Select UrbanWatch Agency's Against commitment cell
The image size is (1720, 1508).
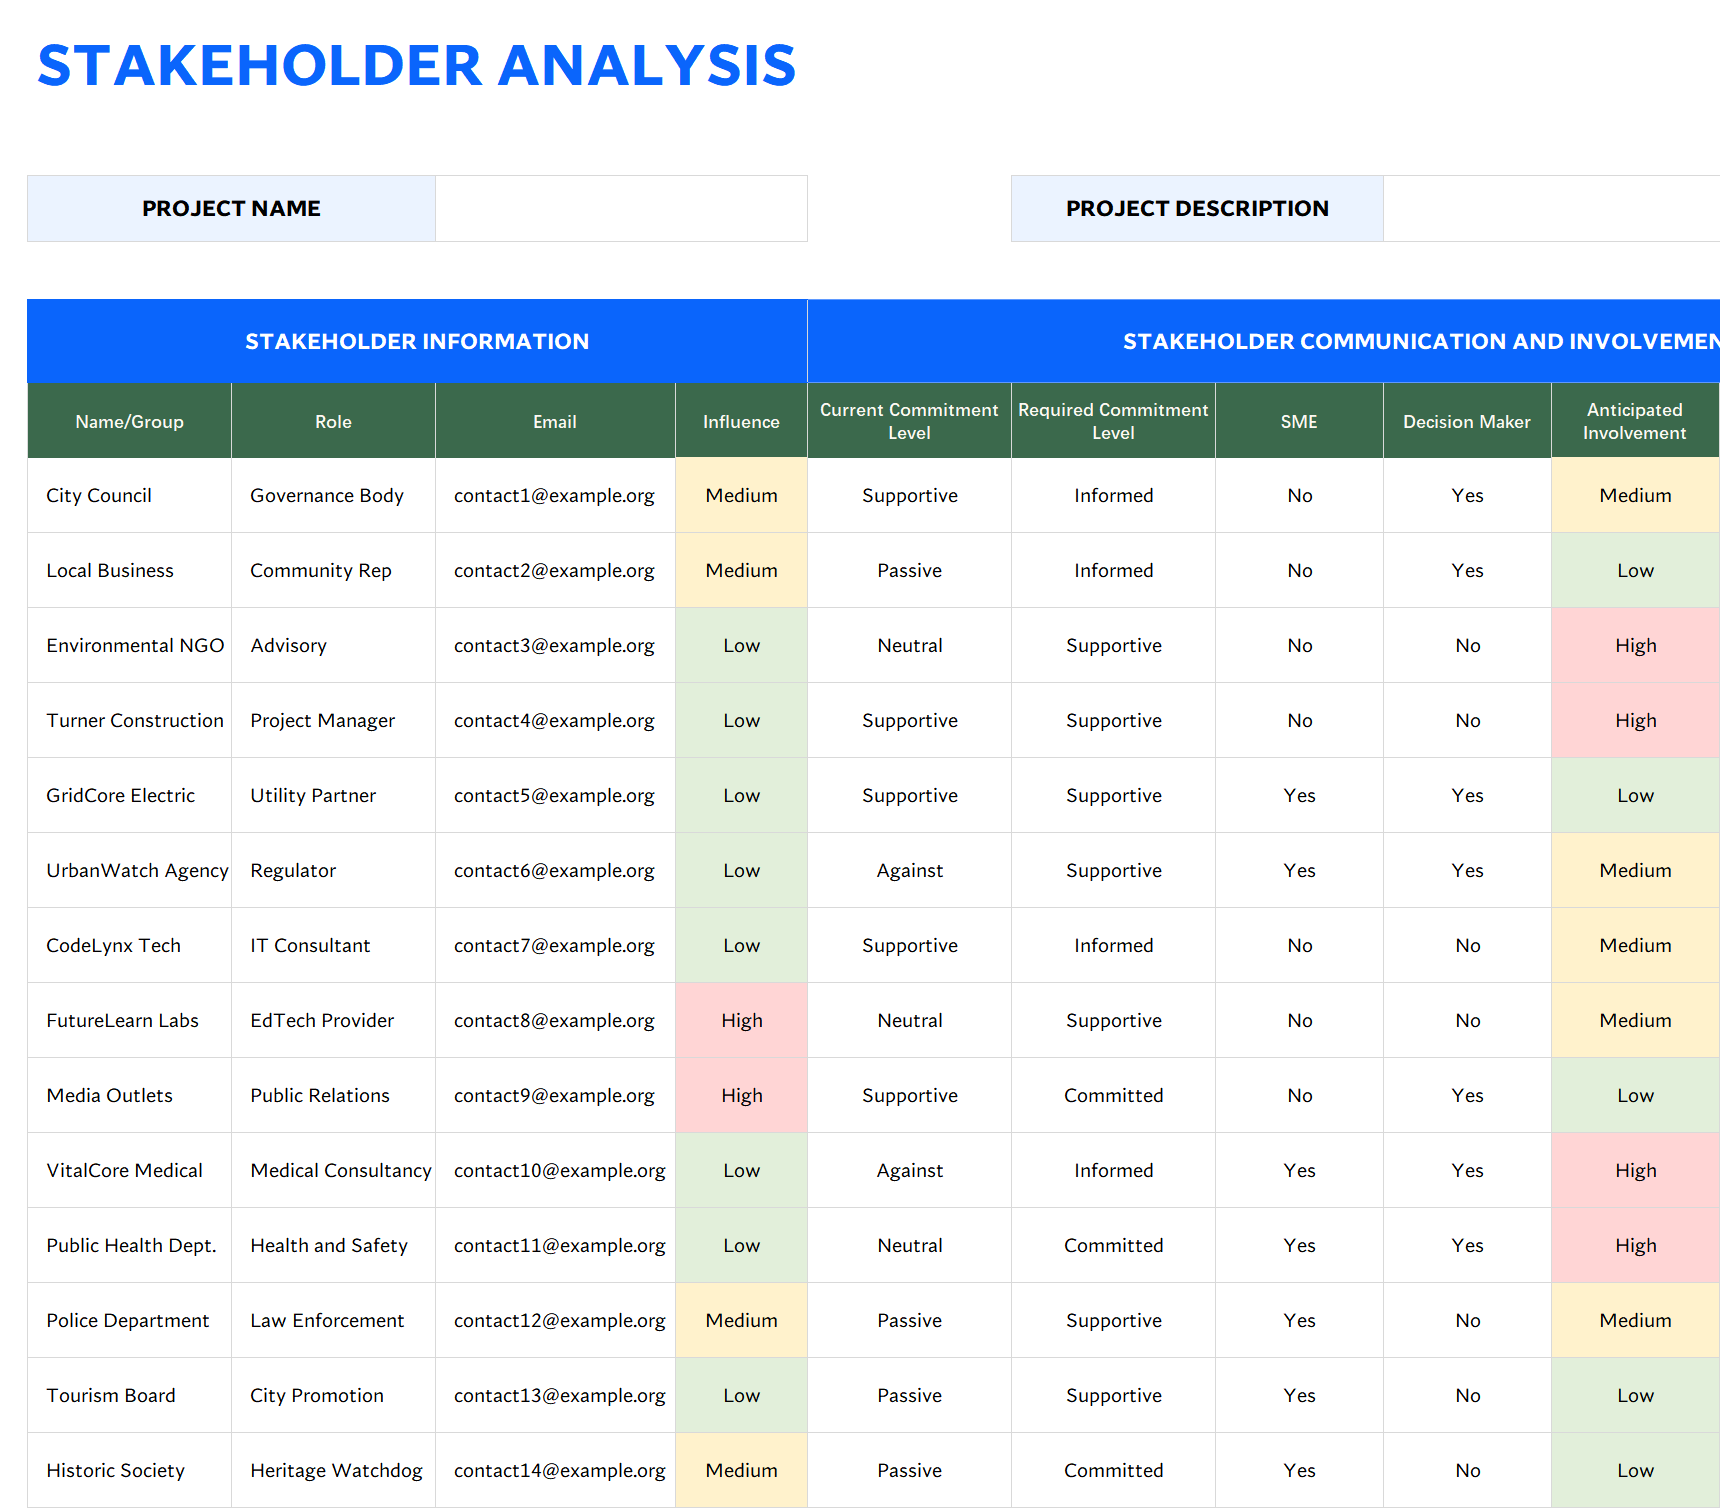[x=909, y=870]
